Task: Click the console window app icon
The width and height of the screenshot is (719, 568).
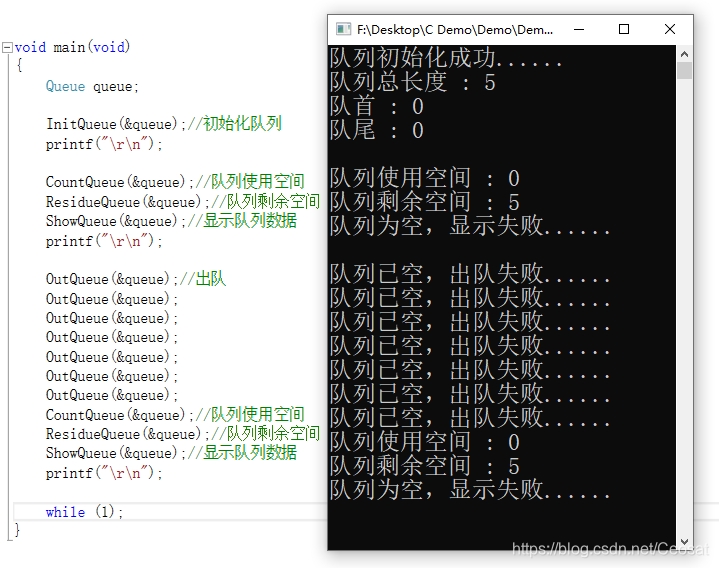Action: point(343,29)
